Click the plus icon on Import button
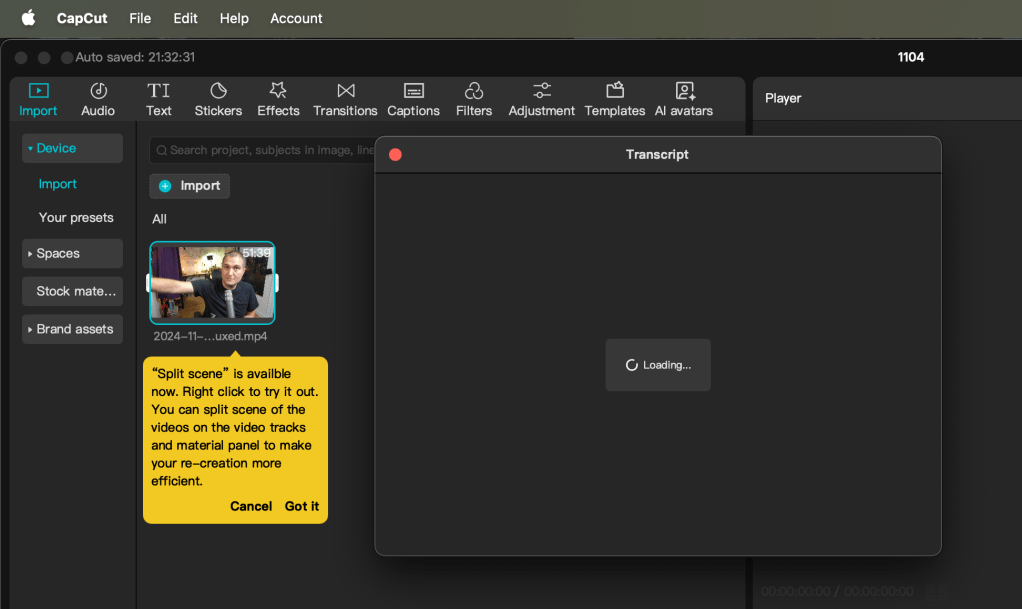1022x609 pixels. pyautogui.click(x=166, y=186)
